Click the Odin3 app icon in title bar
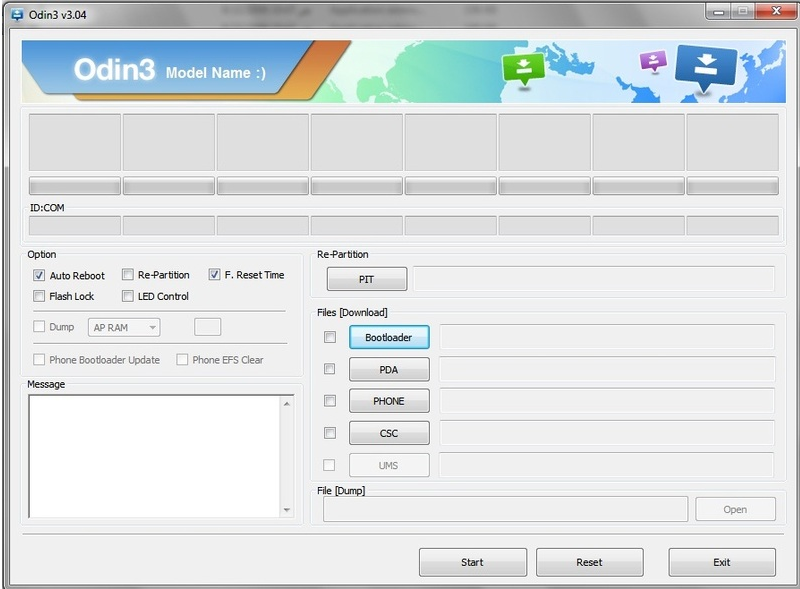800x589 pixels. [x=17, y=15]
